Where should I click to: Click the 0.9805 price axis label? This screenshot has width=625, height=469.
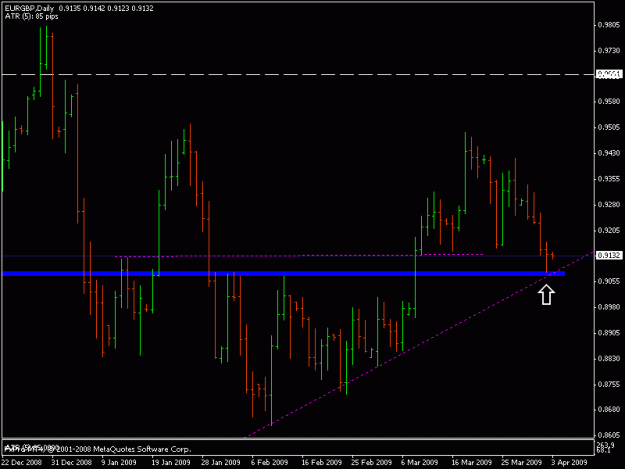tap(609, 25)
